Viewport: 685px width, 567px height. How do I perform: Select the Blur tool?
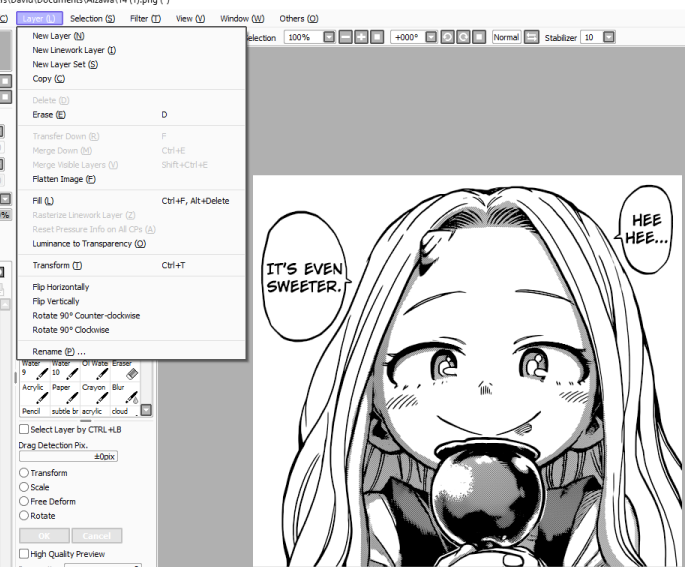point(125,394)
